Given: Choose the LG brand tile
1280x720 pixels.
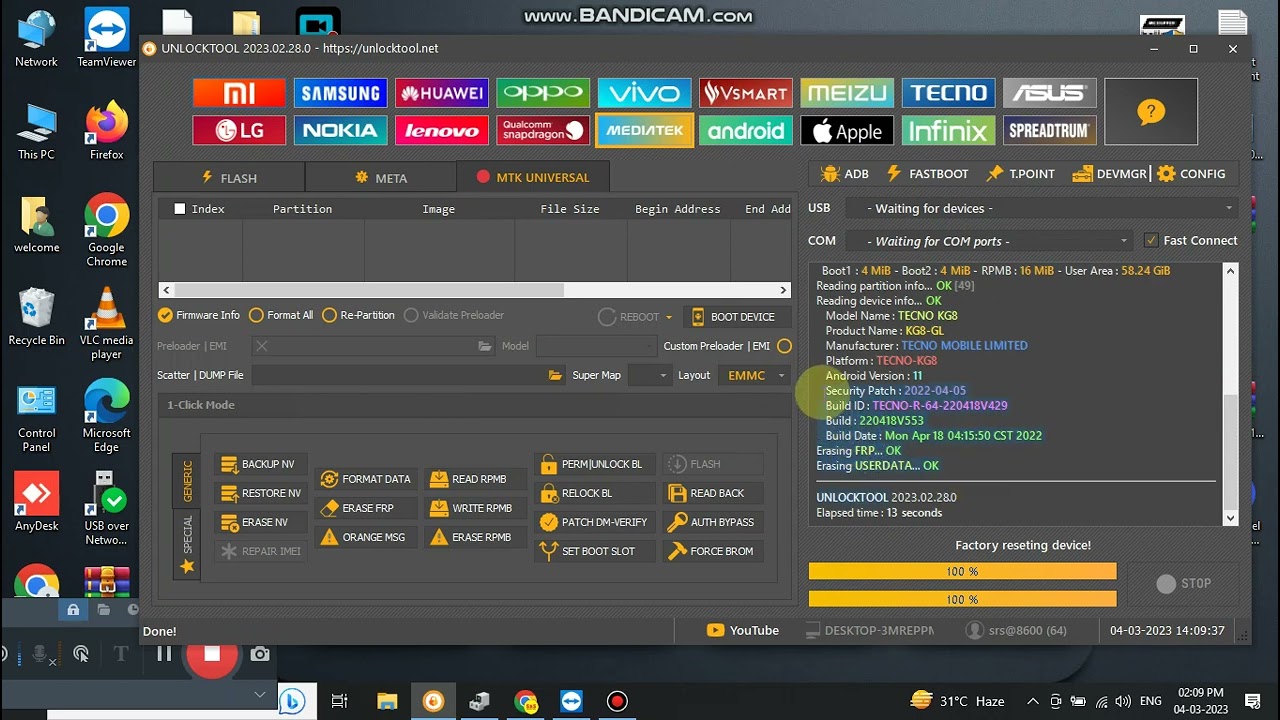Looking at the screenshot, I should (x=239, y=130).
